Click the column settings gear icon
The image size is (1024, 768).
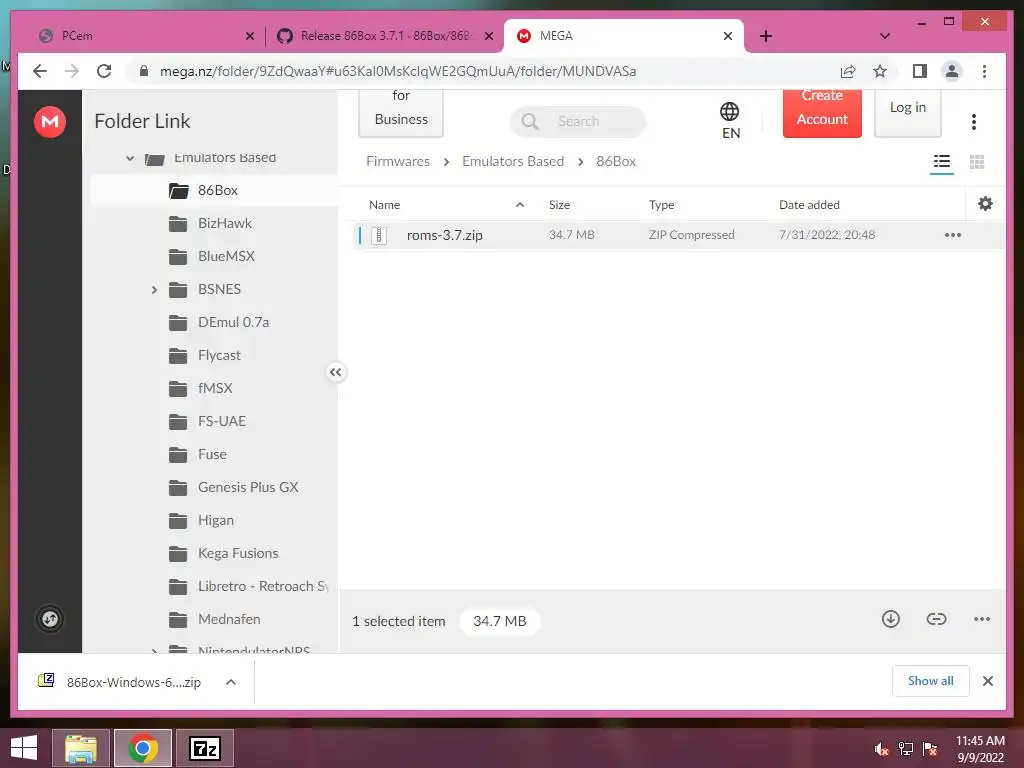click(985, 204)
